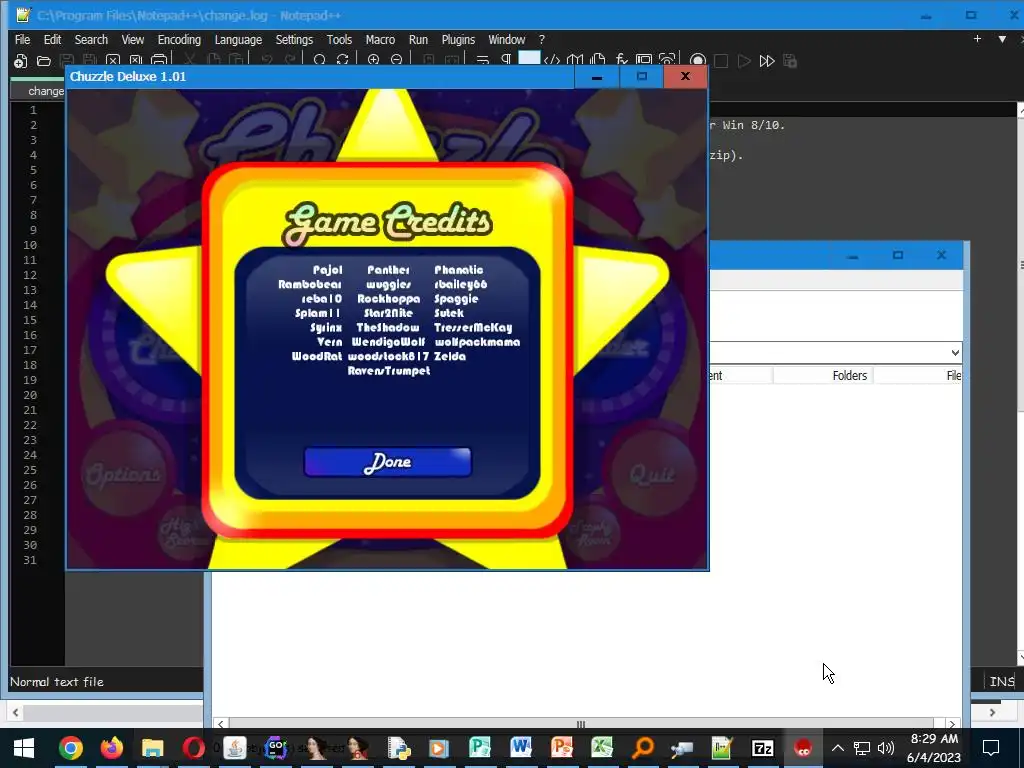Click 'Normal text file' in status bar
Image resolution: width=1024 pixels, height=768 pixels.
pyautogui.click(x=57, y=682)
